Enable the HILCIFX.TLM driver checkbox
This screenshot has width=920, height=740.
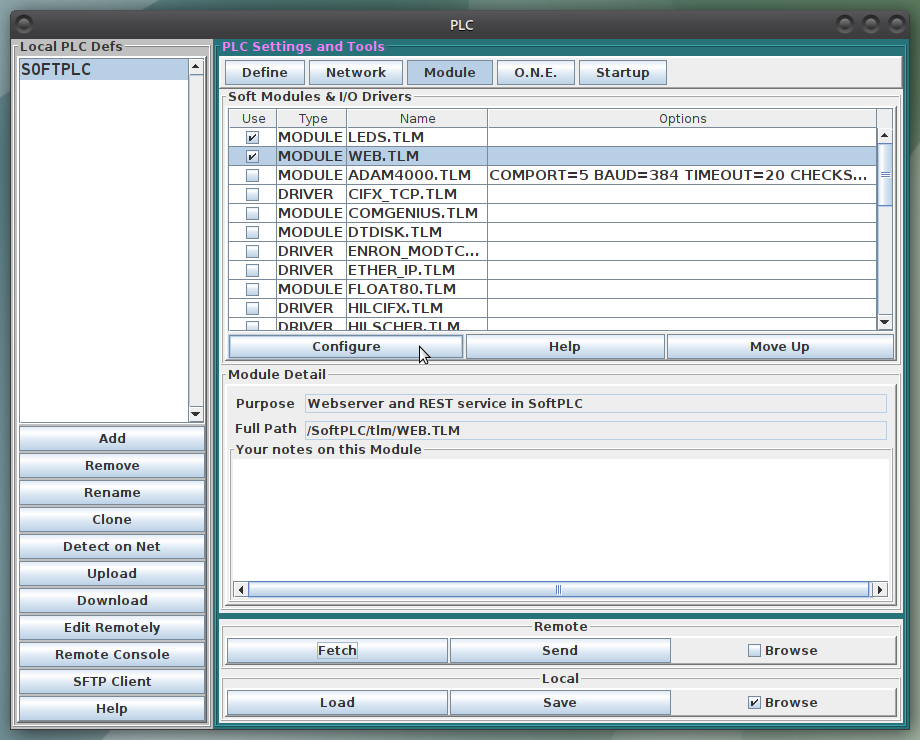click(x=252, y=309)
